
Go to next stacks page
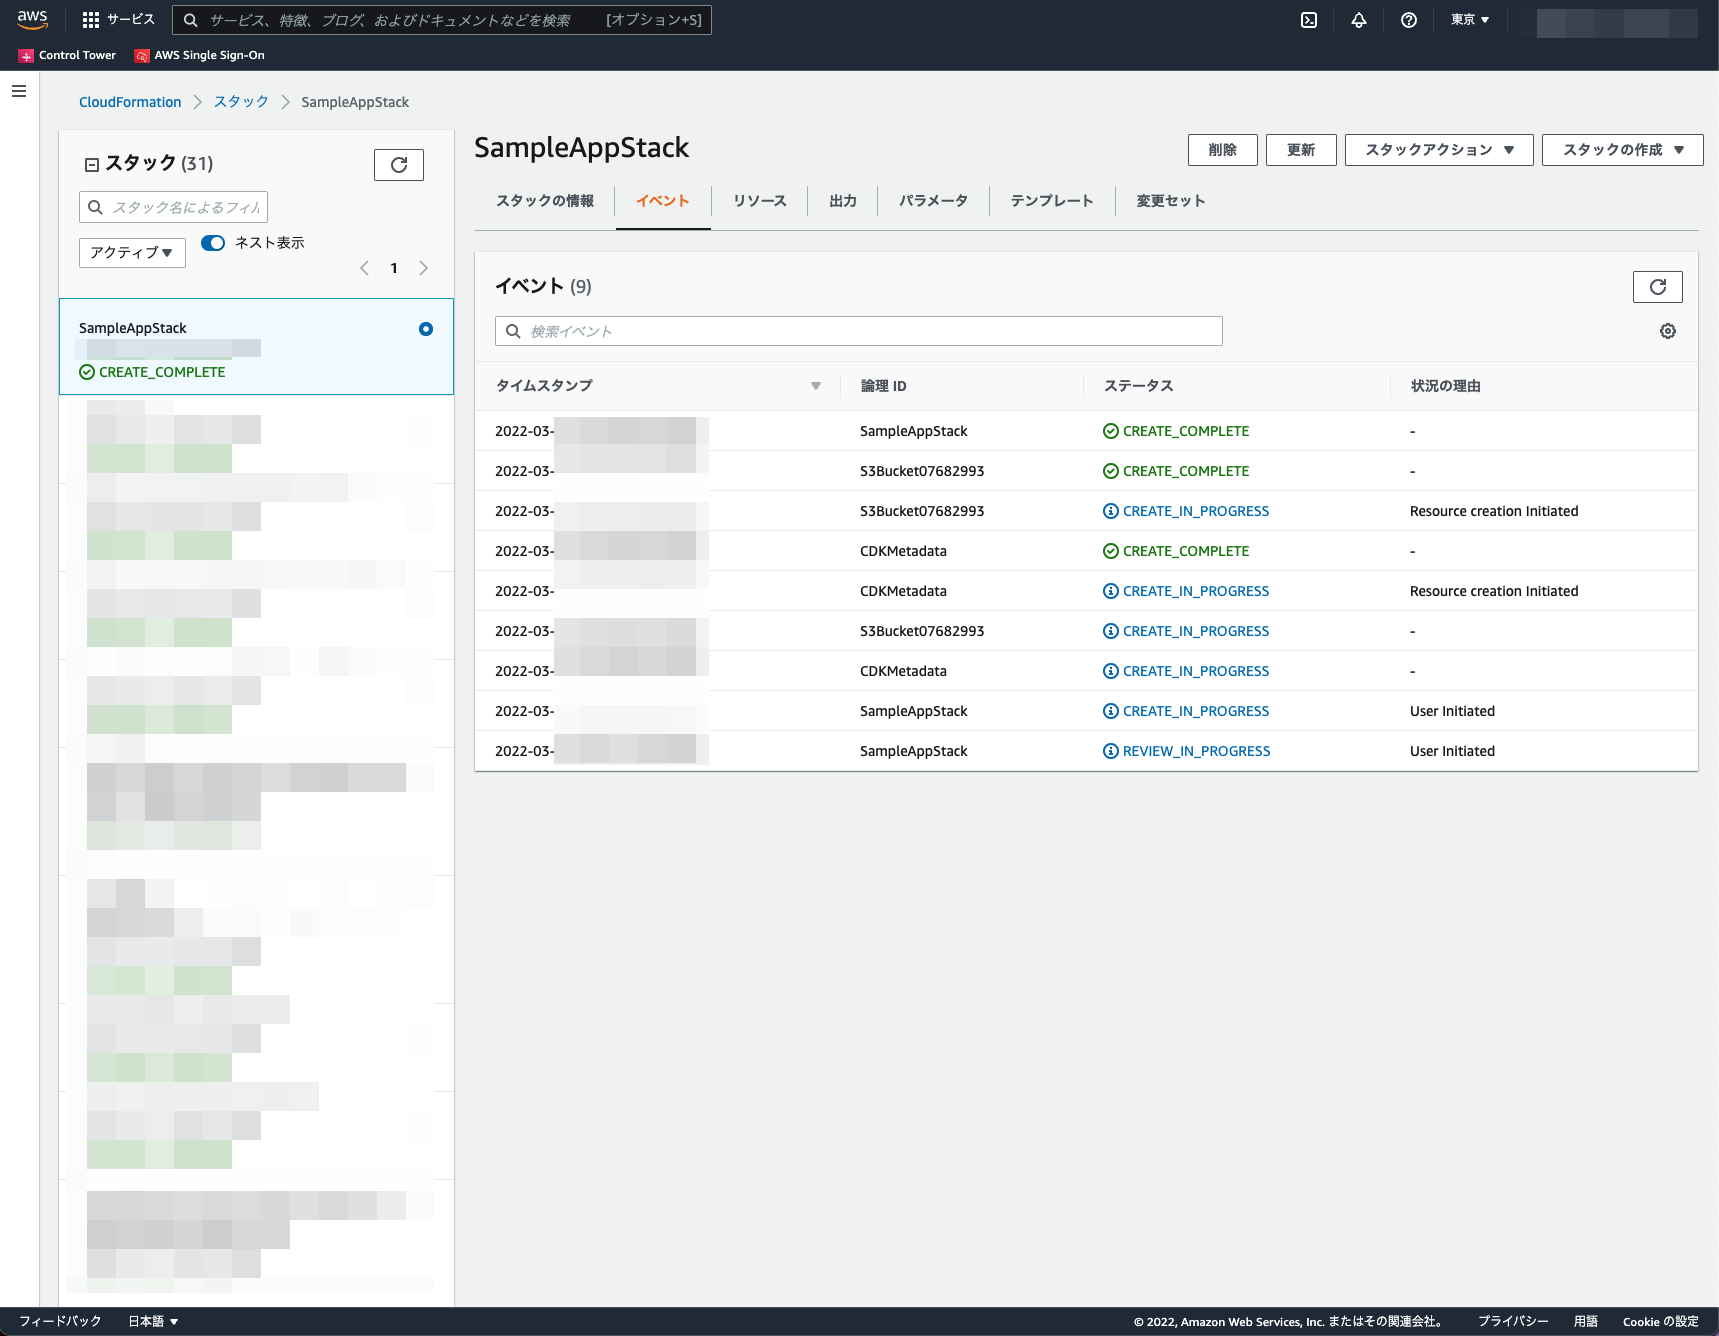(x=424, y=268)
